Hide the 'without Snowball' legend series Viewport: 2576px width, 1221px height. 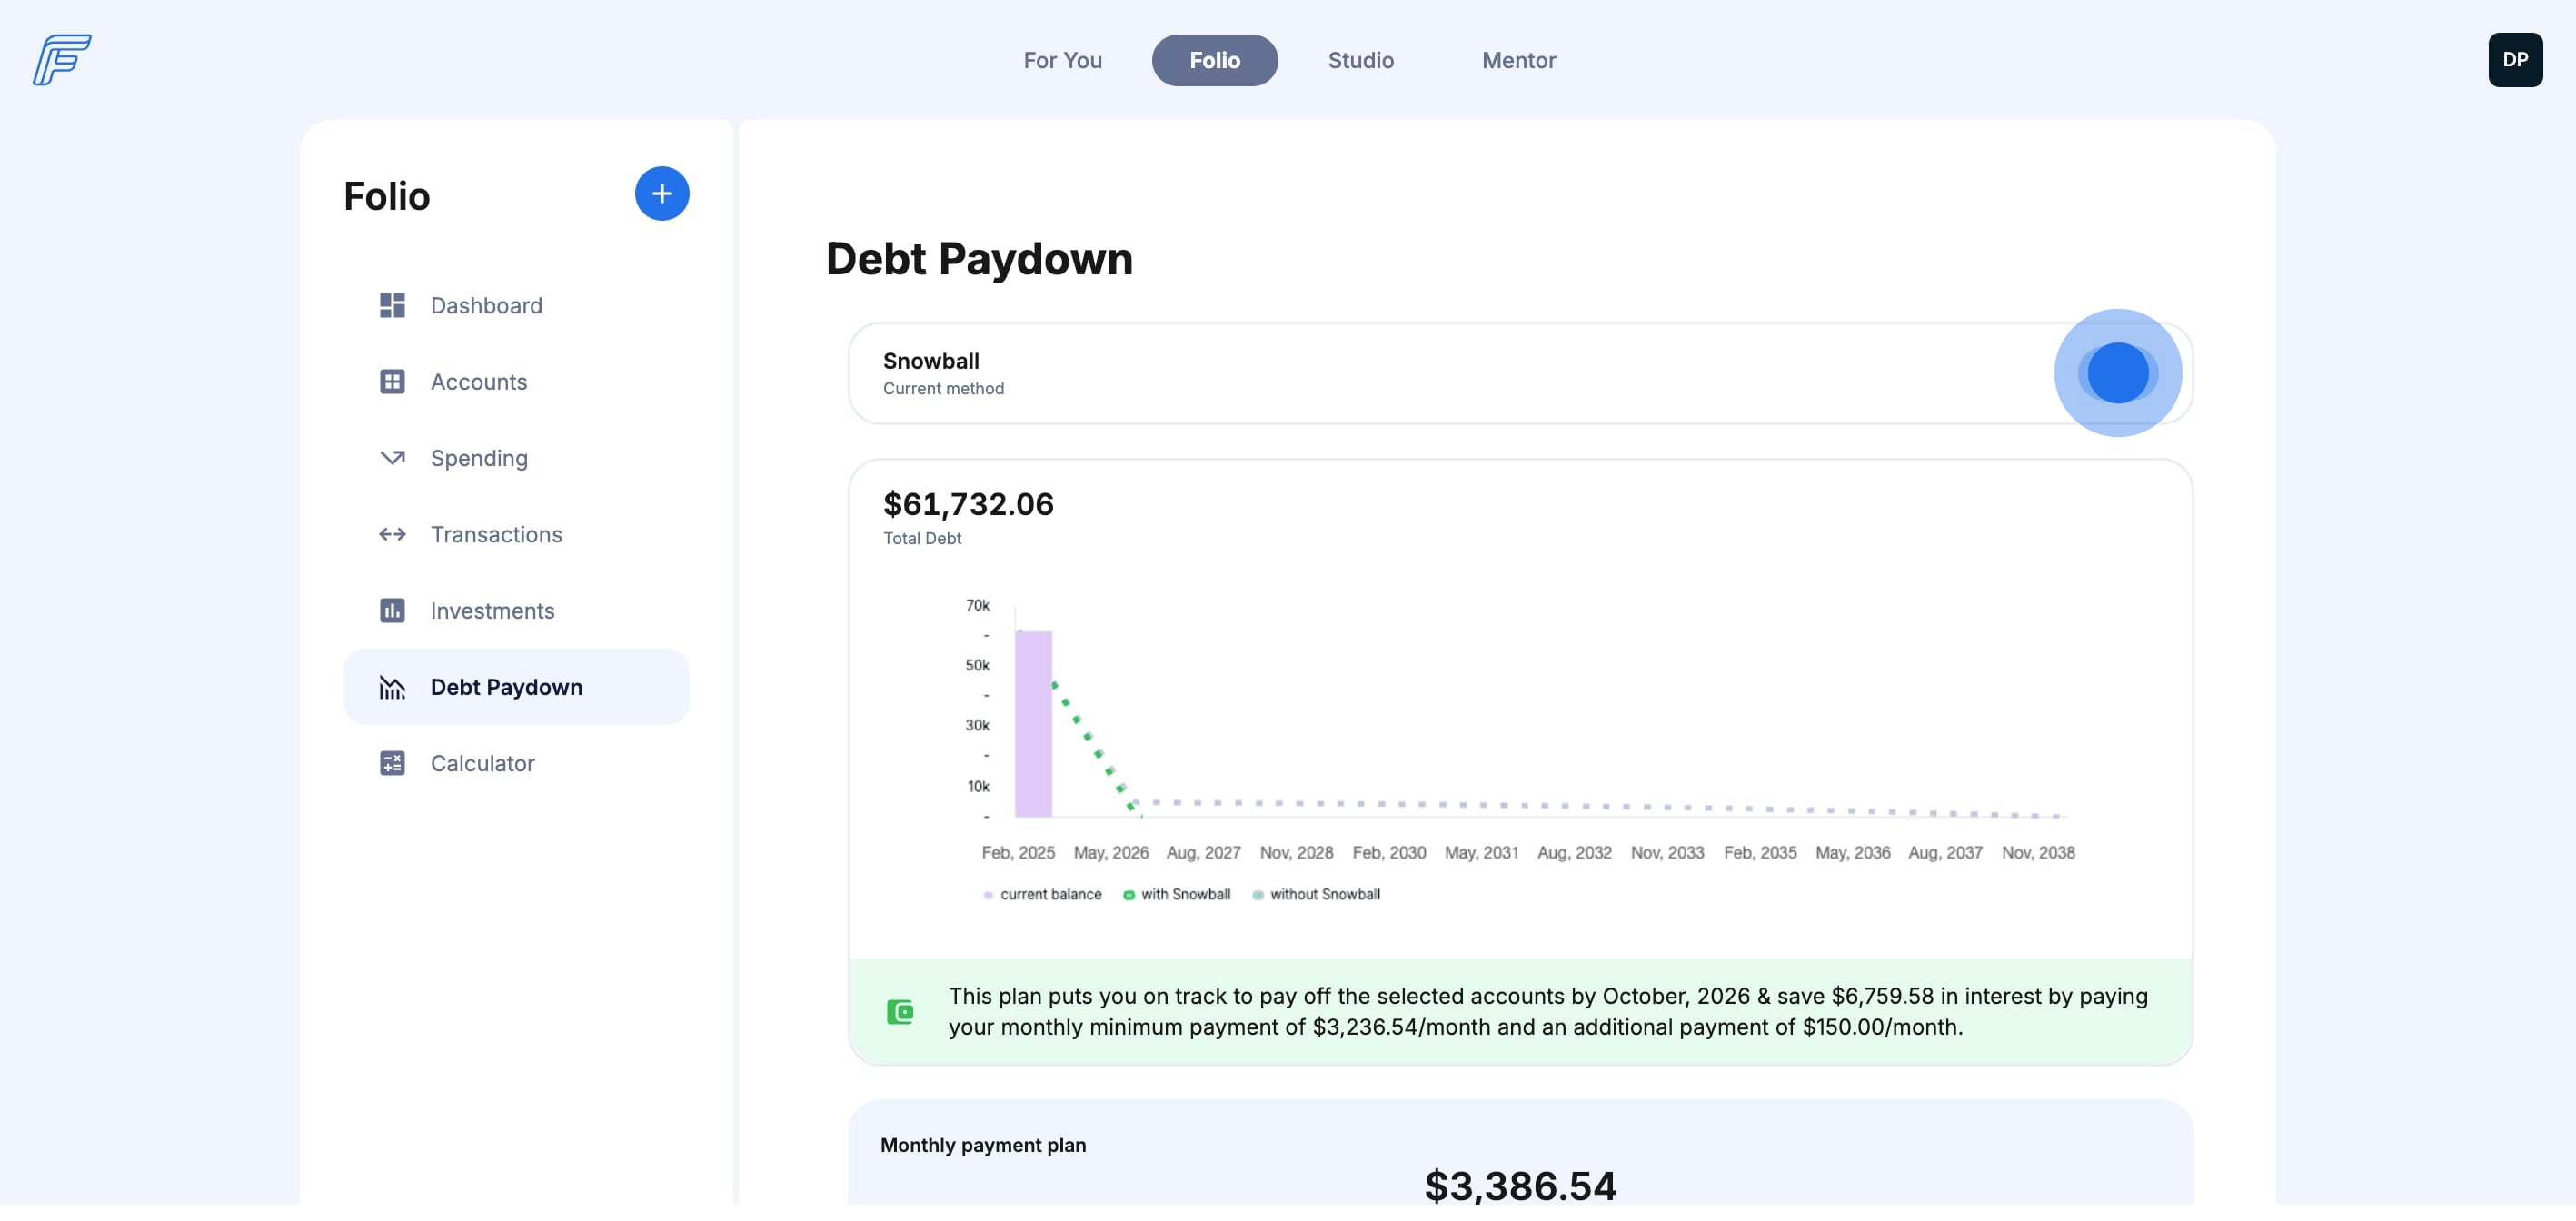[x=1323, y=895]
